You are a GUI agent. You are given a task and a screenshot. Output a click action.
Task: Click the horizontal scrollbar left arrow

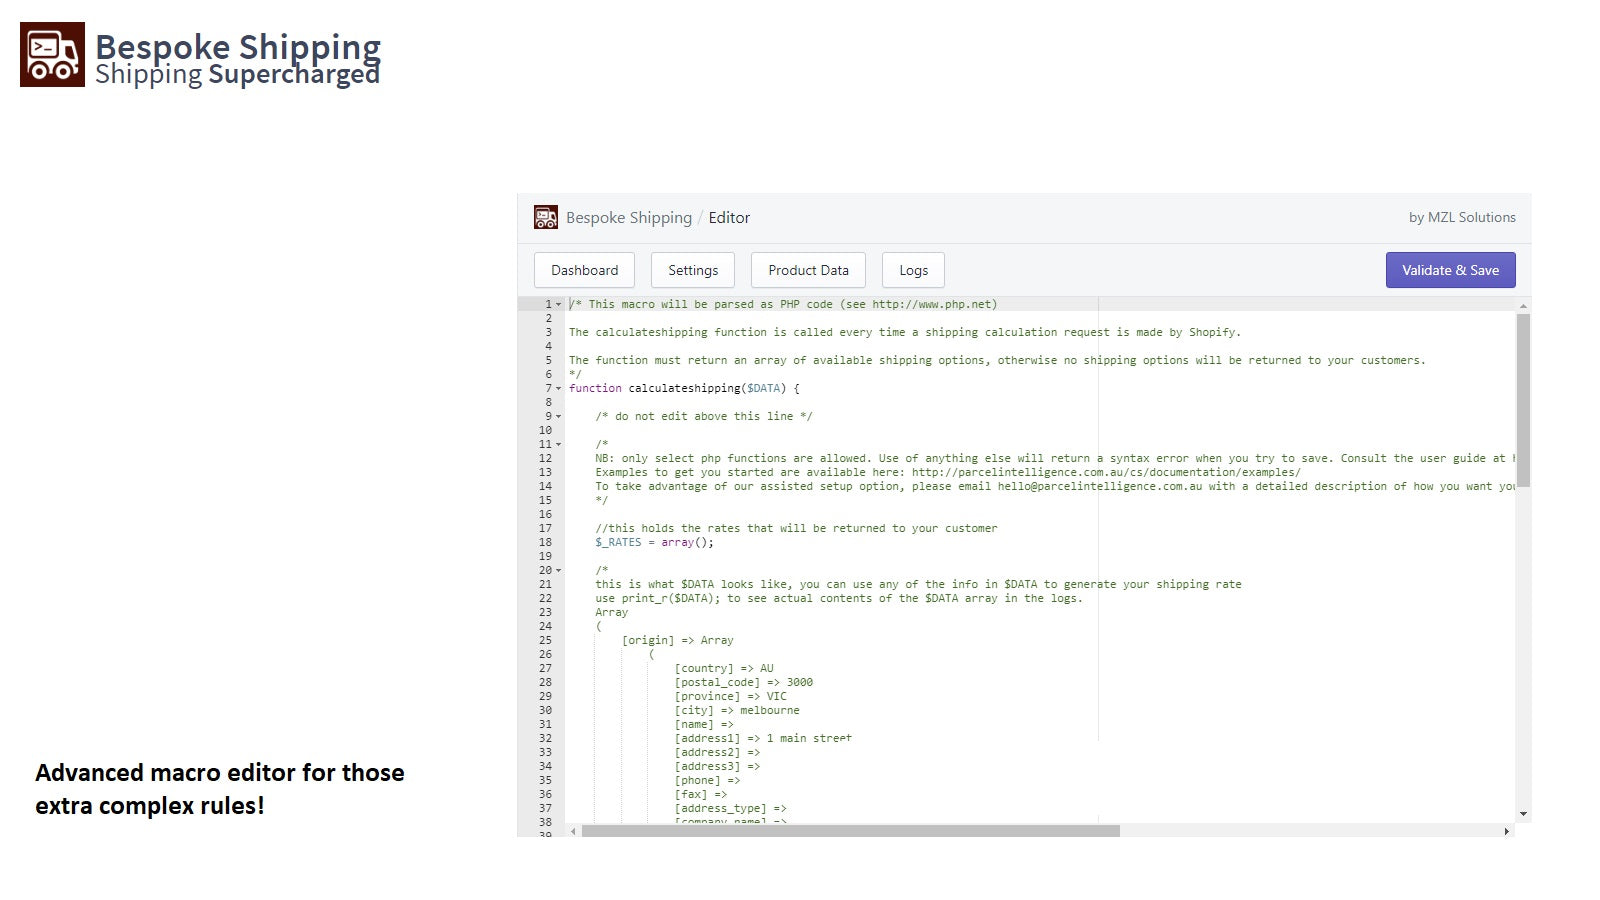[x=573, y=831]
